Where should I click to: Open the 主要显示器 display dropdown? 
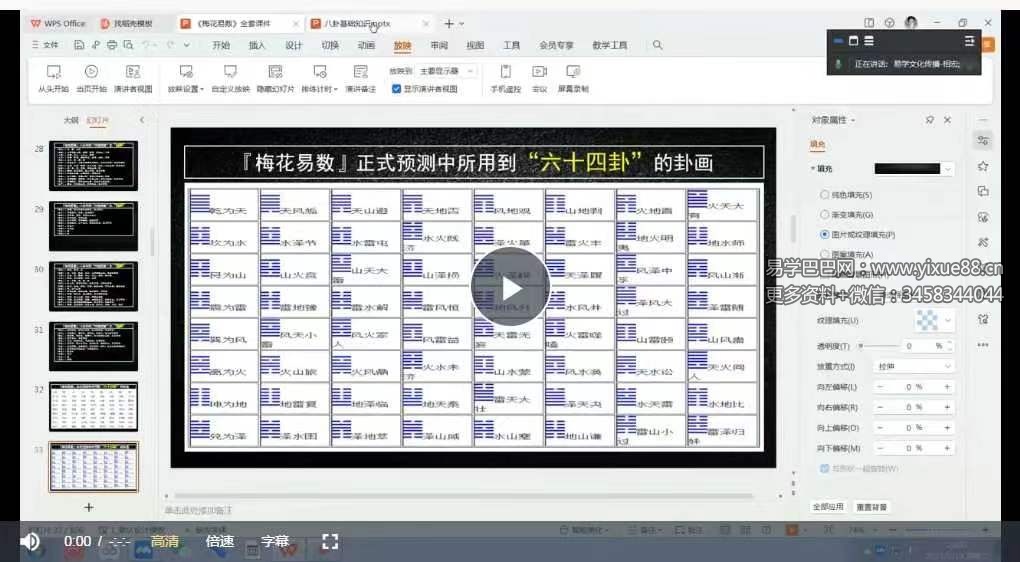pos(446,71)
